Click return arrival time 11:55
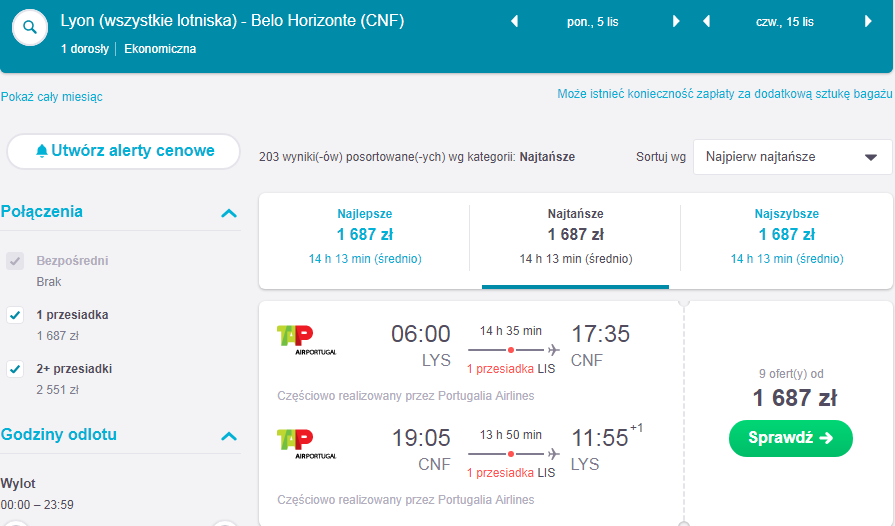 pyautogui.click(x=600, y=438)
